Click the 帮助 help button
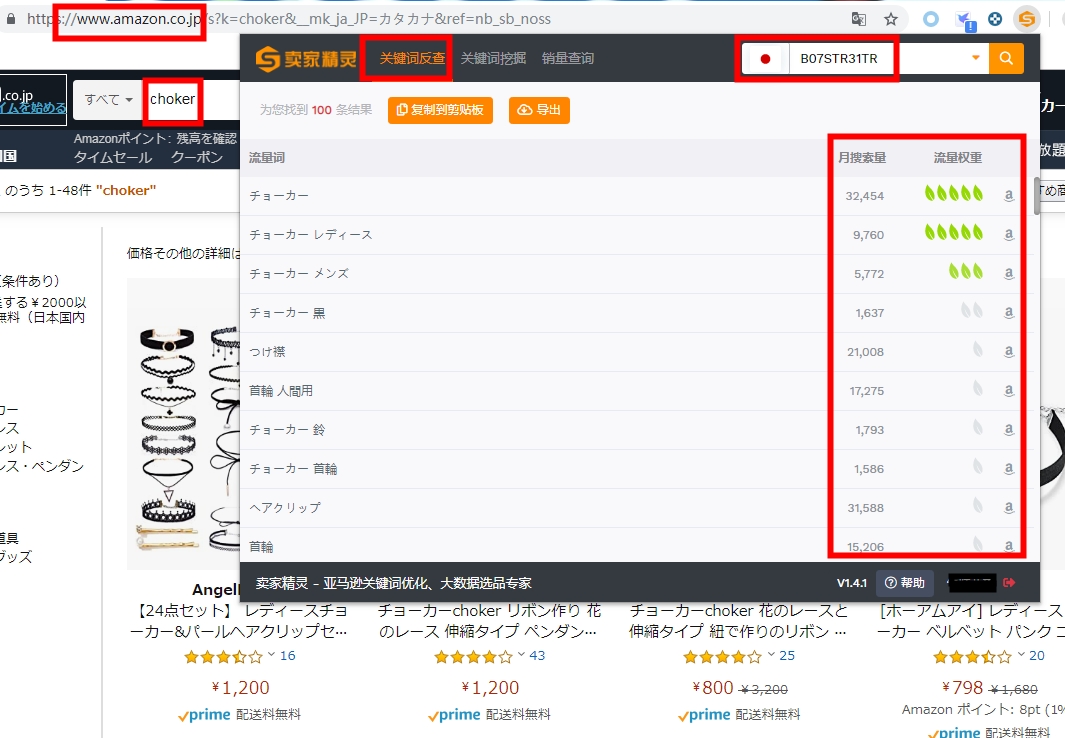This screenshot has height=738, width=1065. click(x=905, y=583)
